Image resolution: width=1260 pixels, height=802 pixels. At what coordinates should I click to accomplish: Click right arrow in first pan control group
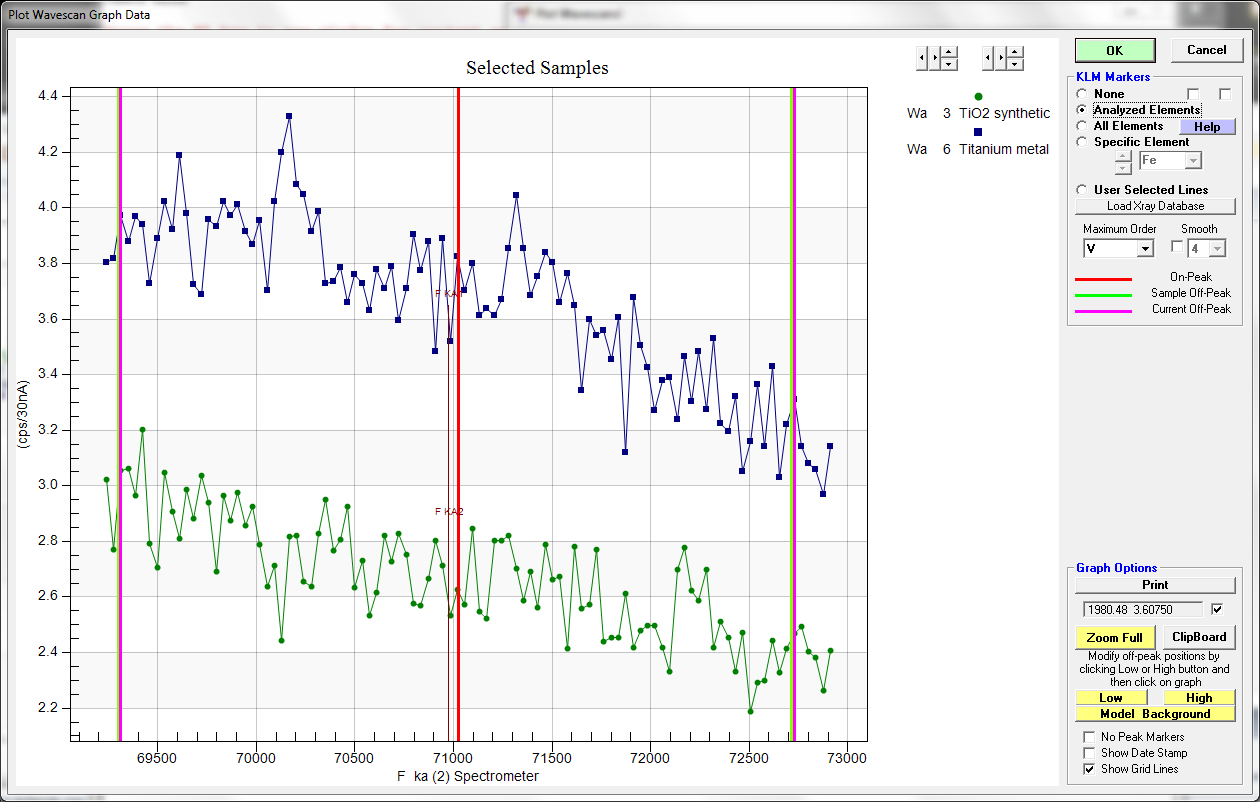(934, 58)
